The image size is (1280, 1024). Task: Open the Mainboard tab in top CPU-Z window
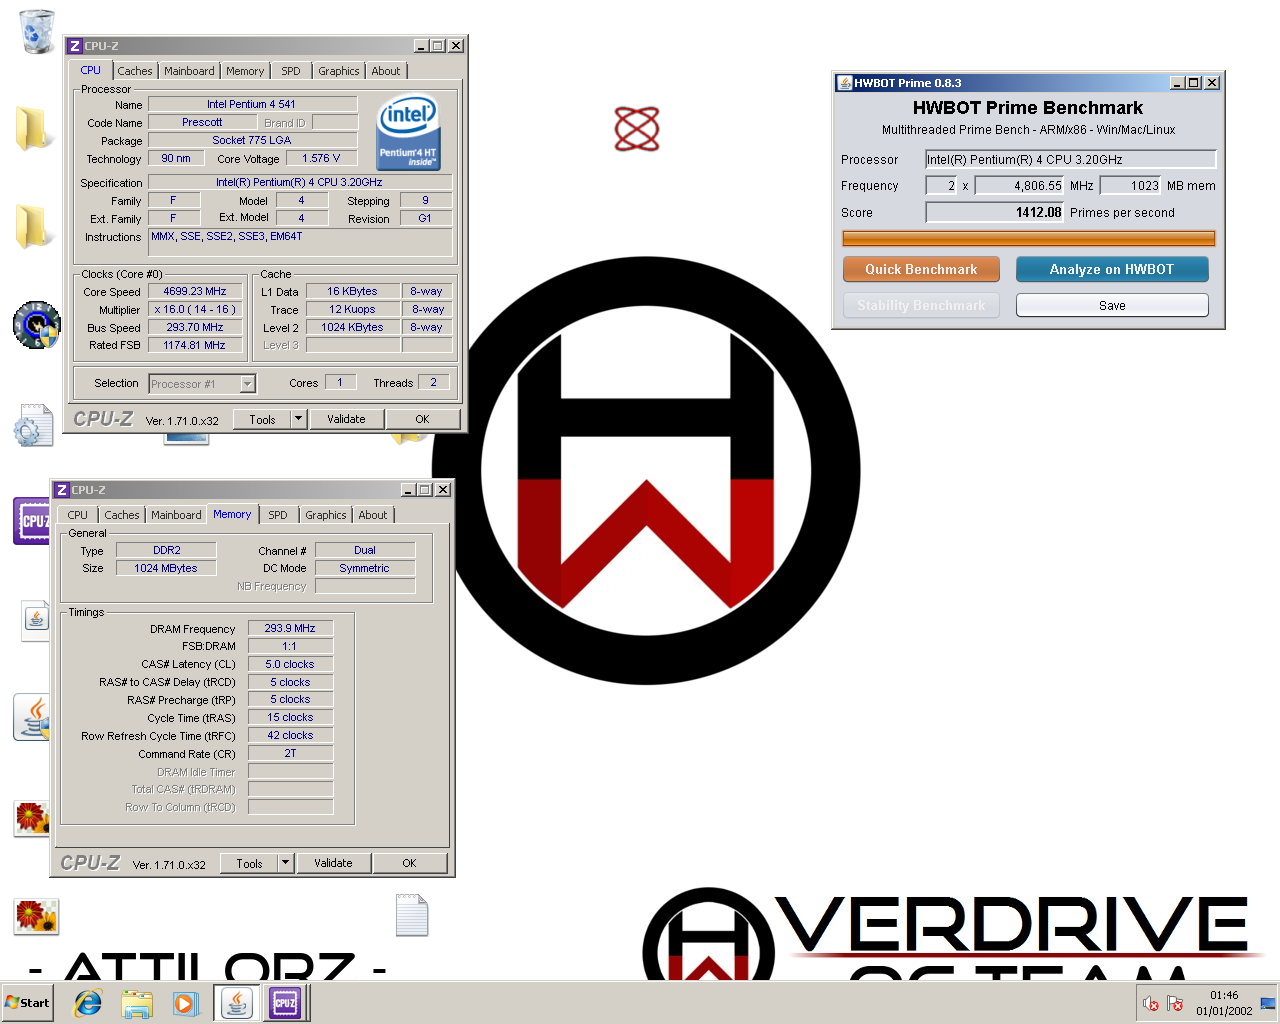(x=189, y=71)
